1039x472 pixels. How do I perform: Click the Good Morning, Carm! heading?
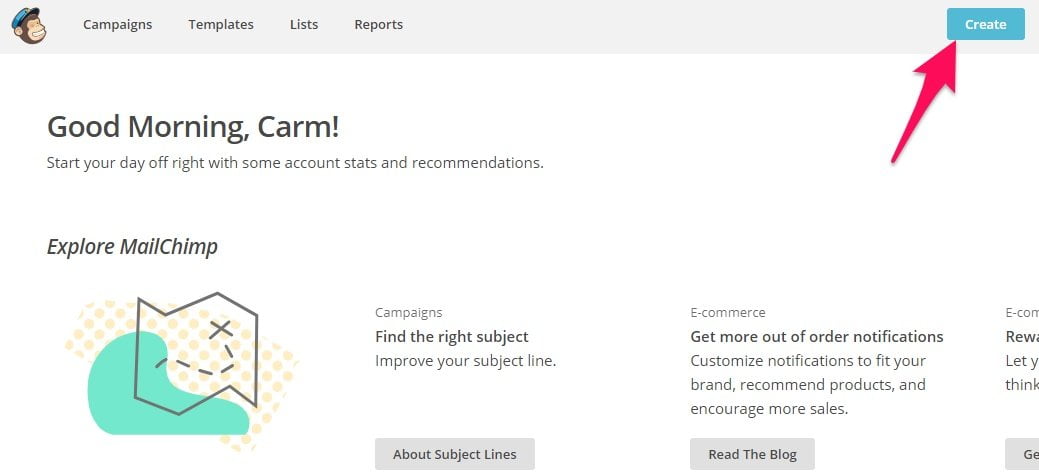193,126
